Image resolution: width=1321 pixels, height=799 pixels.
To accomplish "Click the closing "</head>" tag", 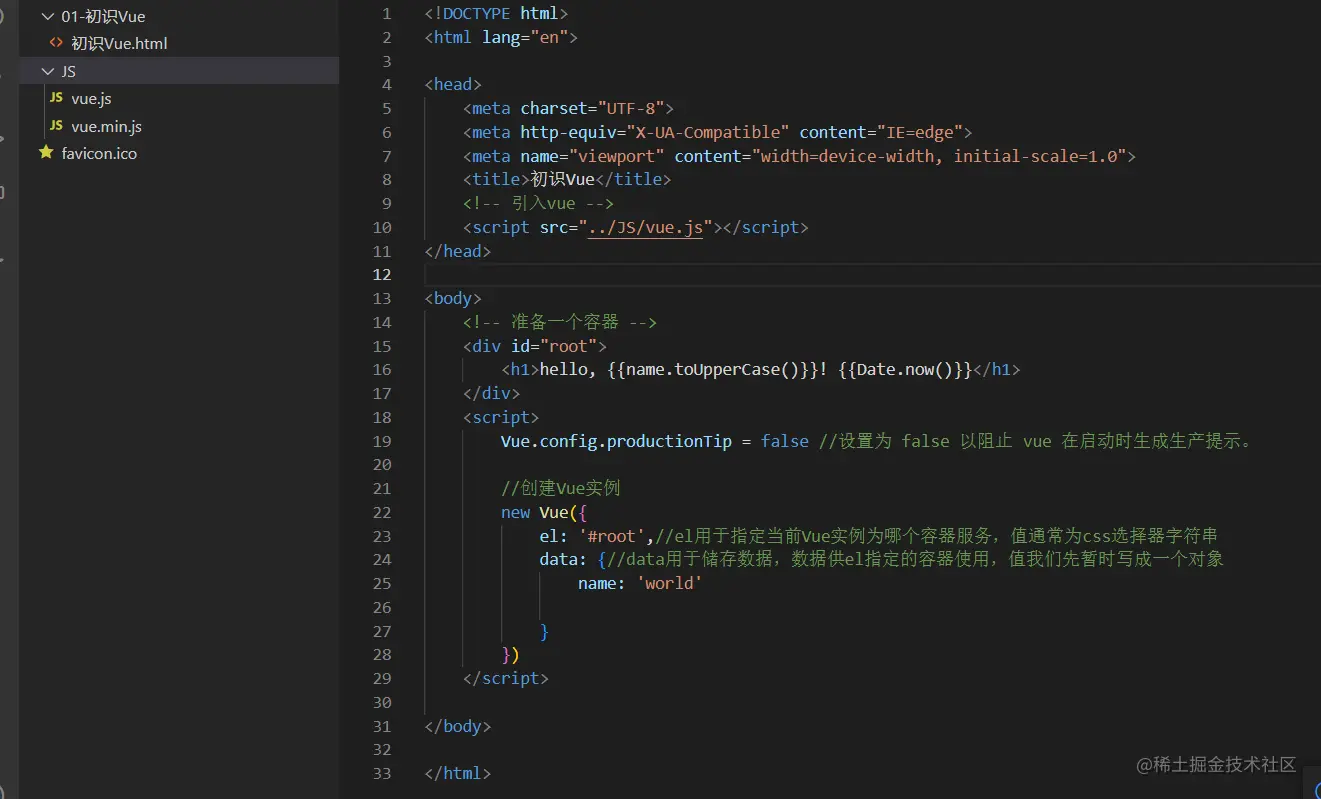I will click(x=458, y=252).
